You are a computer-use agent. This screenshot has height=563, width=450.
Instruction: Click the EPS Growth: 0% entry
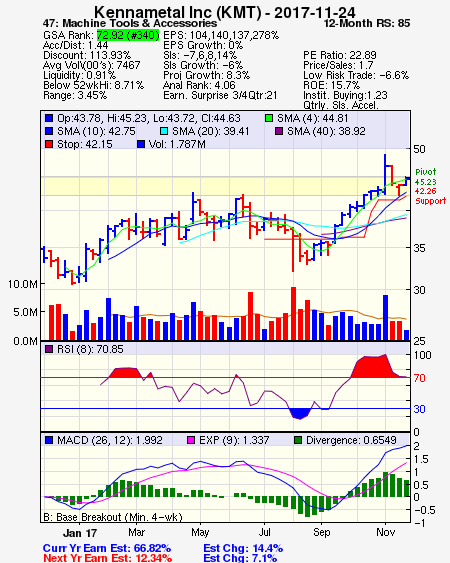[x=203, y=45]
